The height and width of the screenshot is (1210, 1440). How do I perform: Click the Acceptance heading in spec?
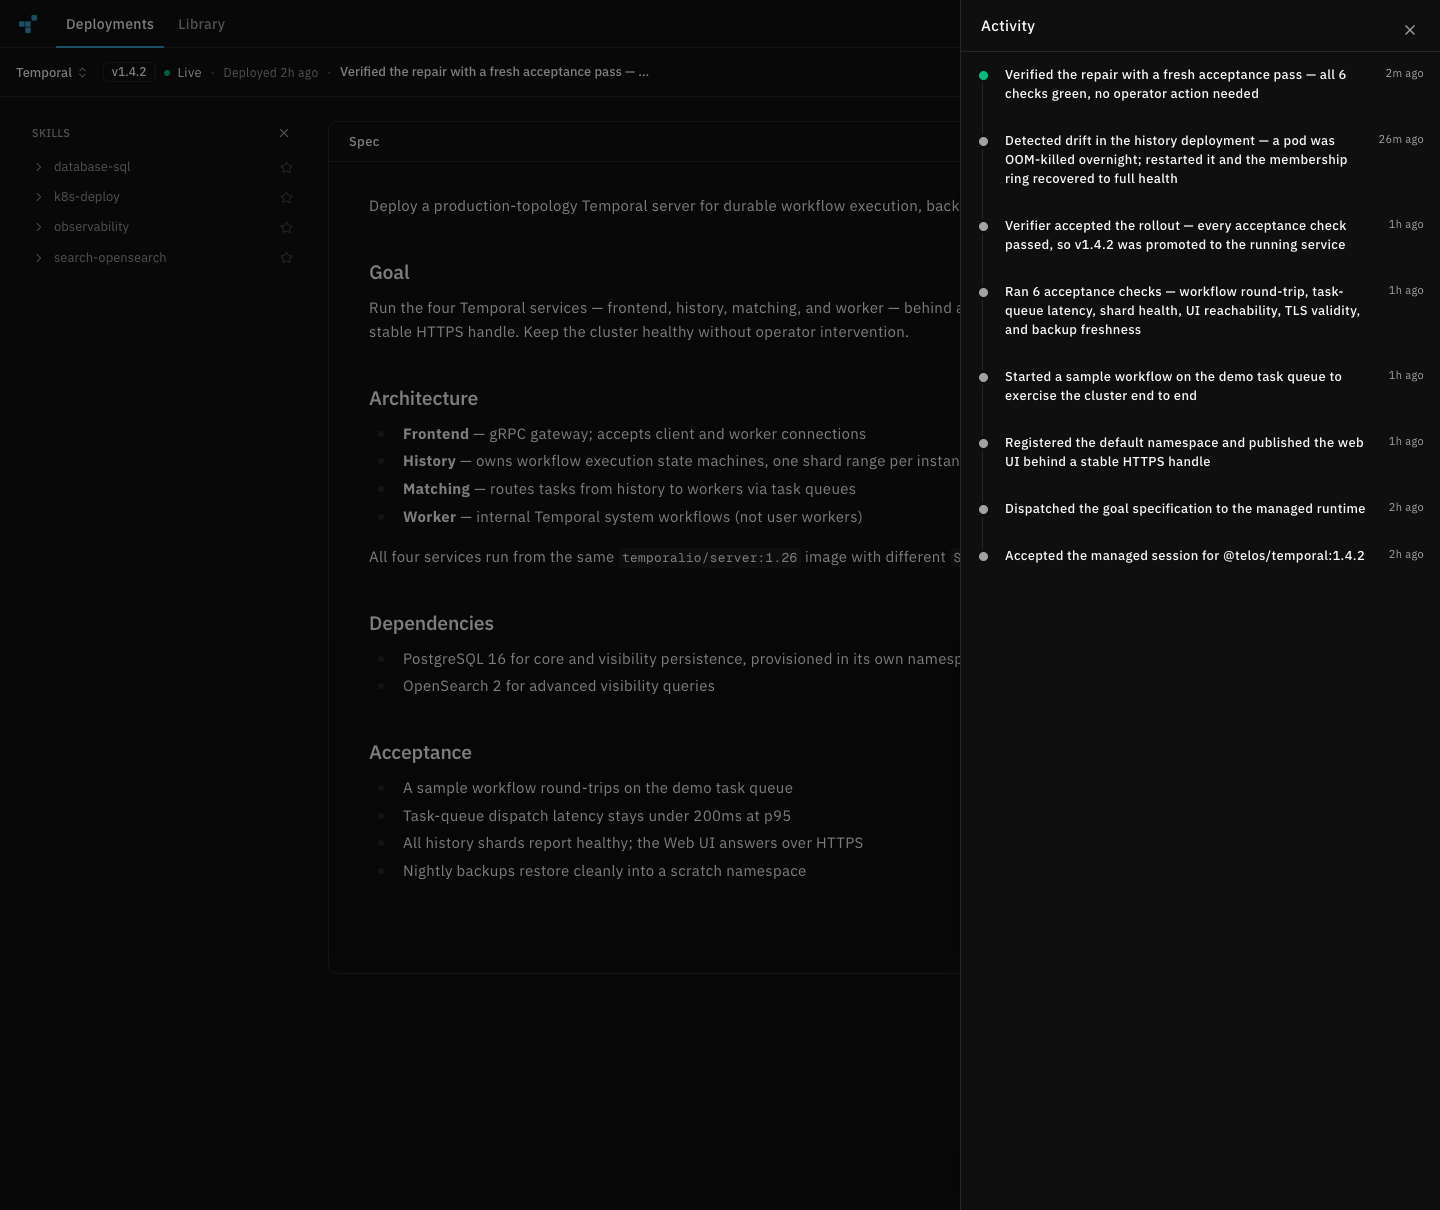[420, 752]
